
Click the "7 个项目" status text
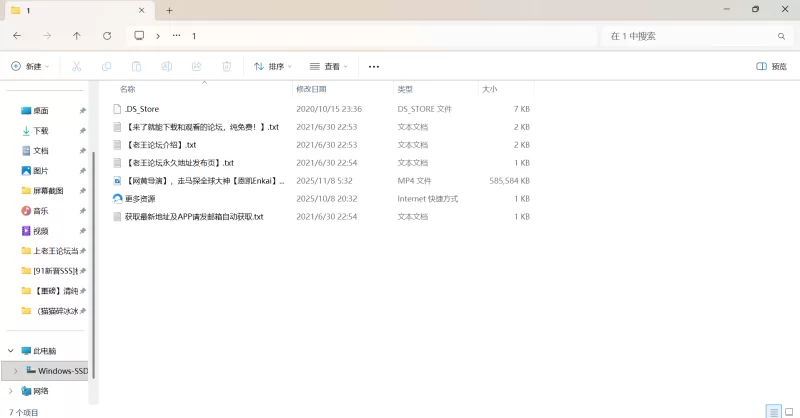(x=23, y=412)
